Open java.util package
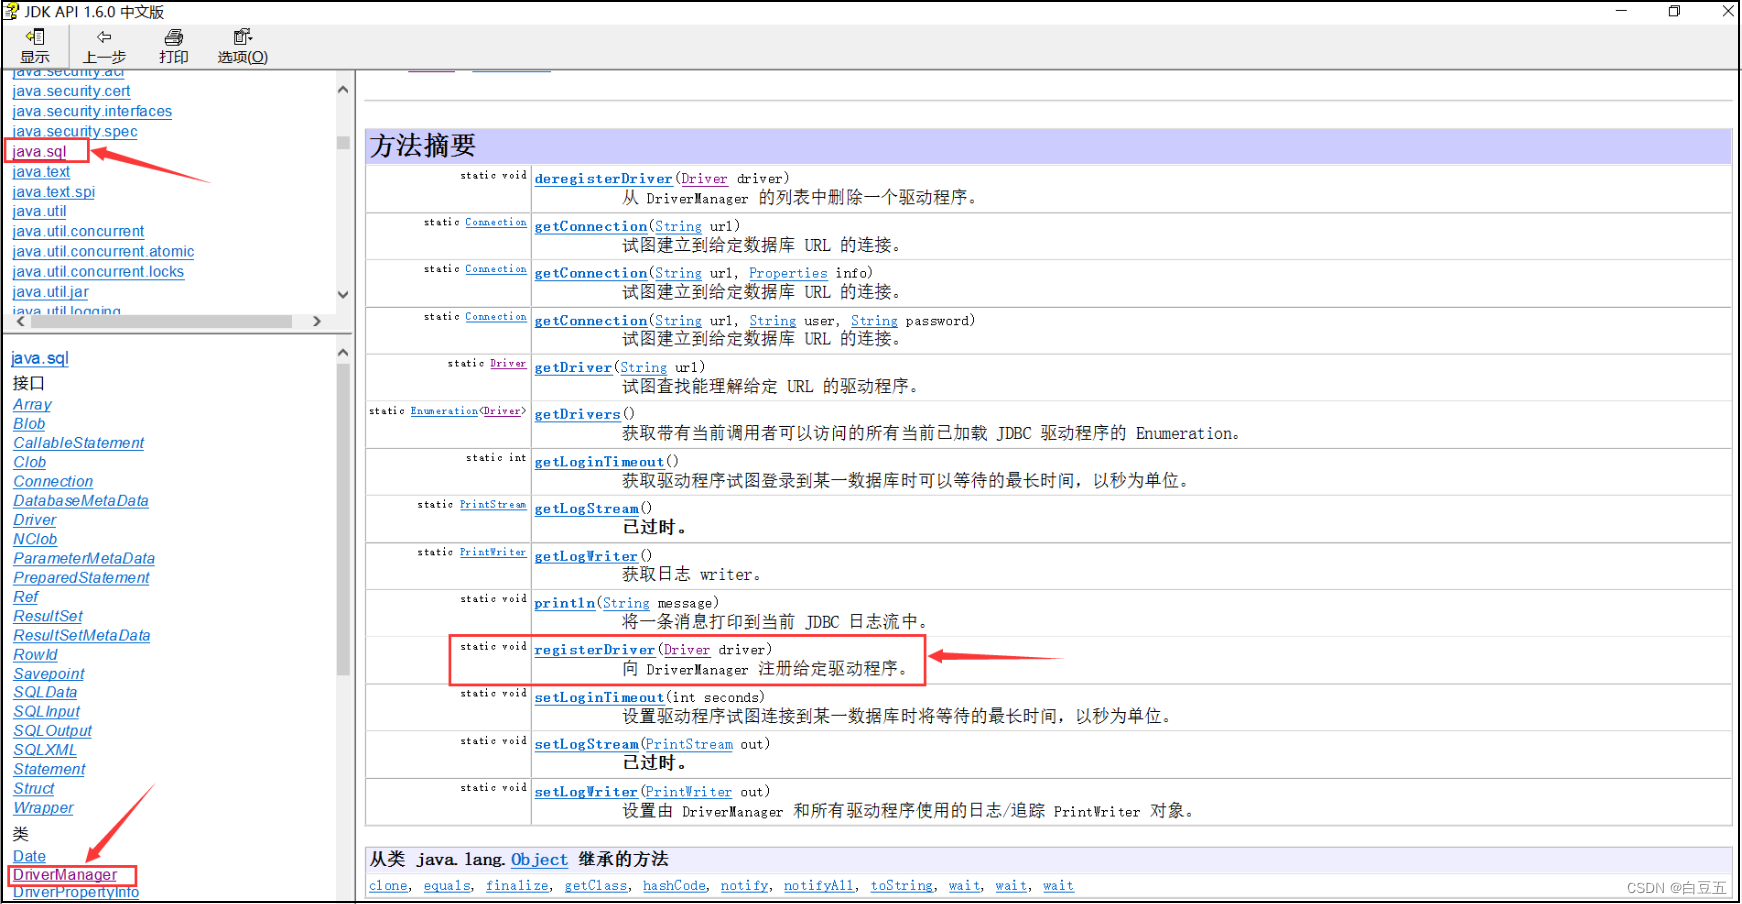This screenshot has width=1742, height=904. 39,211
